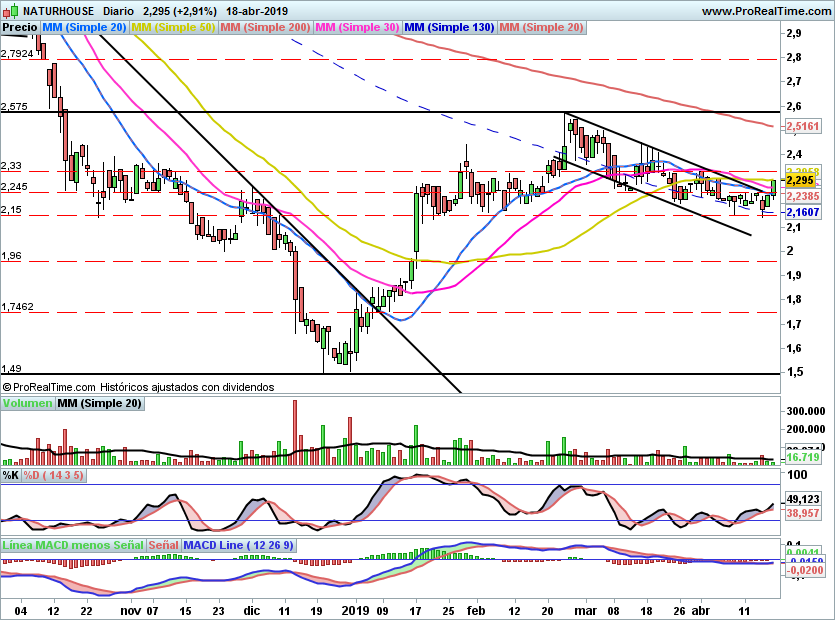This screenshot has width=835, height=620.
Task: Click the MM (Simple 200) indicator label
Action: [265, 28]
